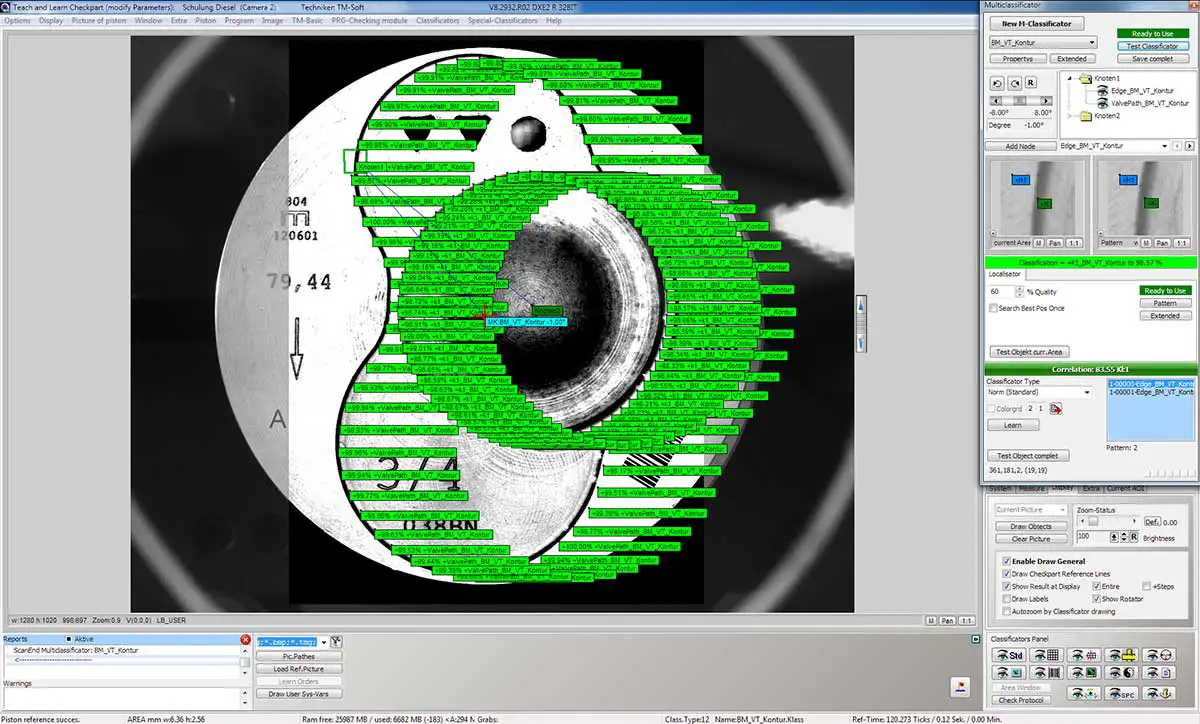
Task: Open the anchor classificator
Action: coord(1159,694)
